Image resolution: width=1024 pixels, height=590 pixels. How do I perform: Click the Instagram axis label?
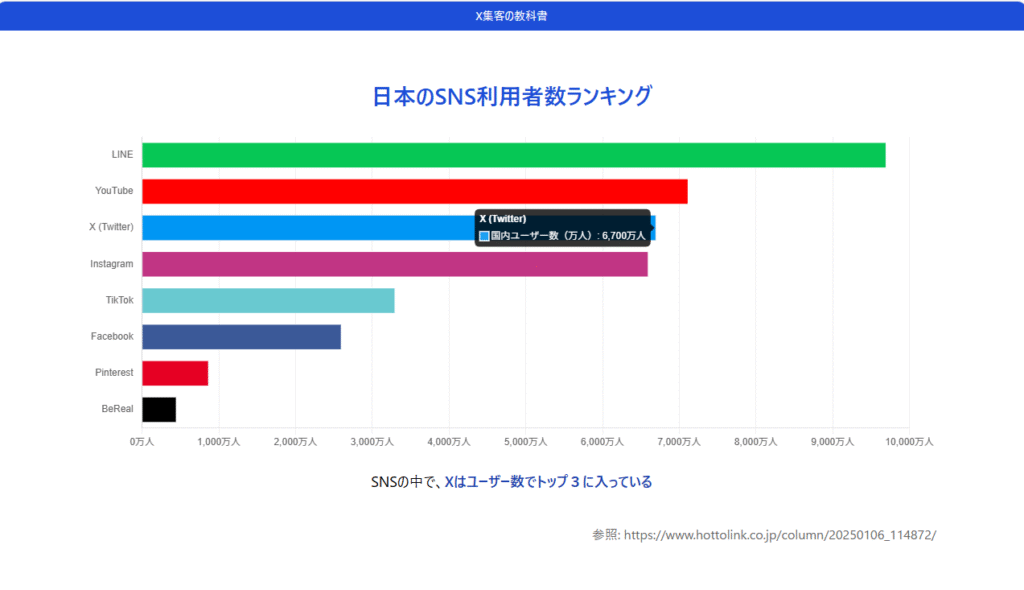tap(111, 264)
